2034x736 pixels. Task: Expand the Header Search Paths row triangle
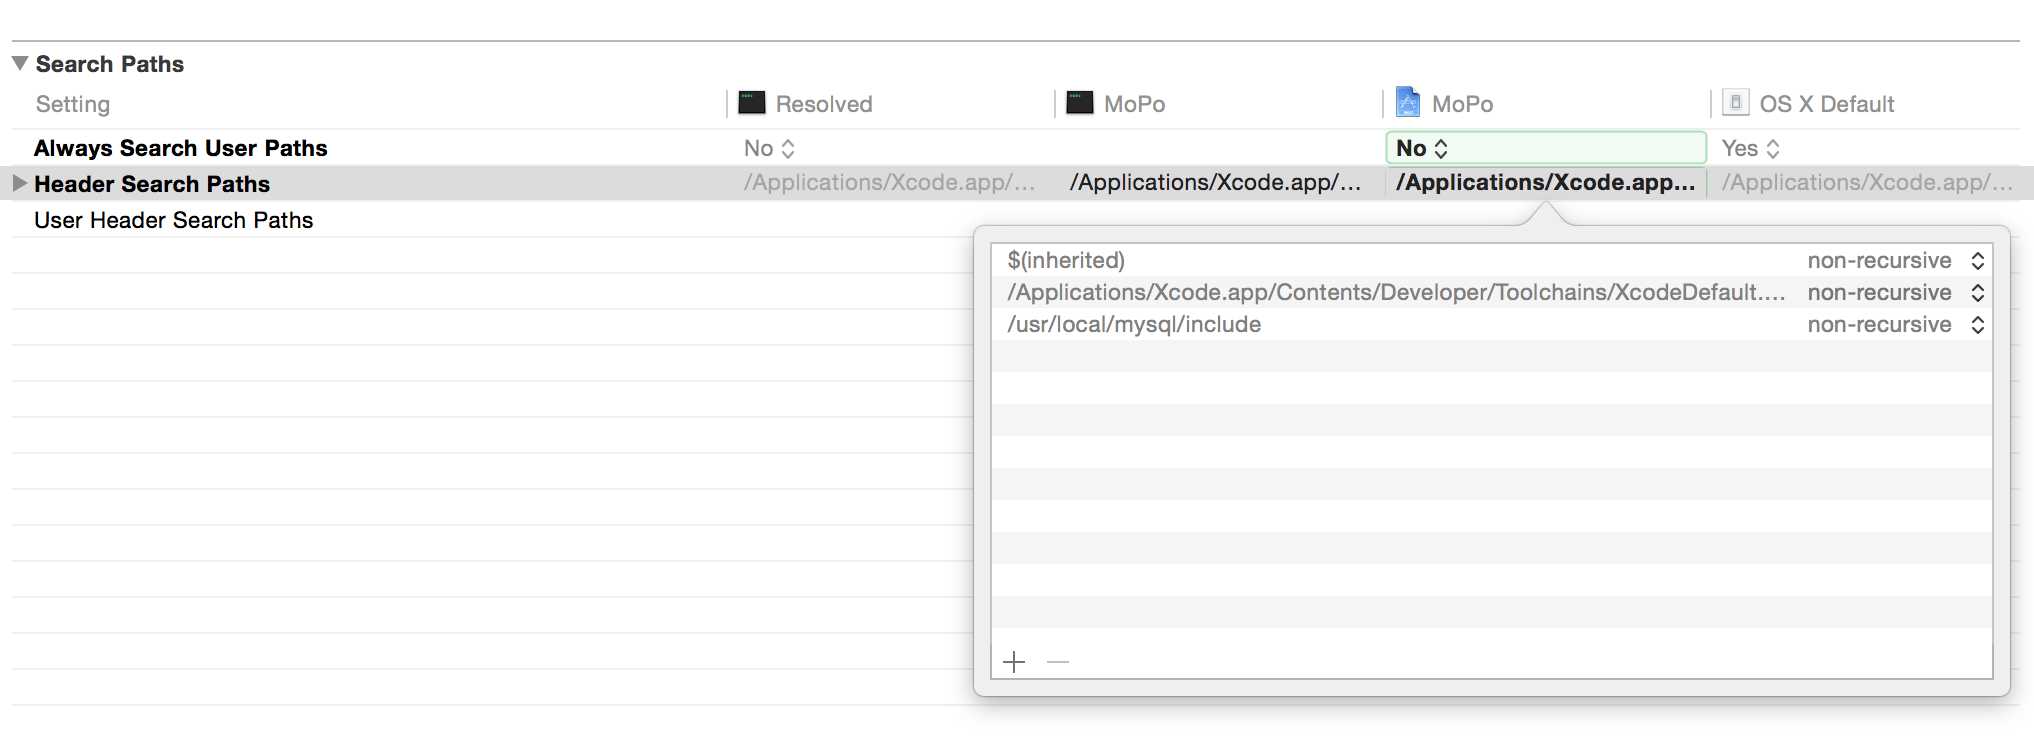[19, 183]
